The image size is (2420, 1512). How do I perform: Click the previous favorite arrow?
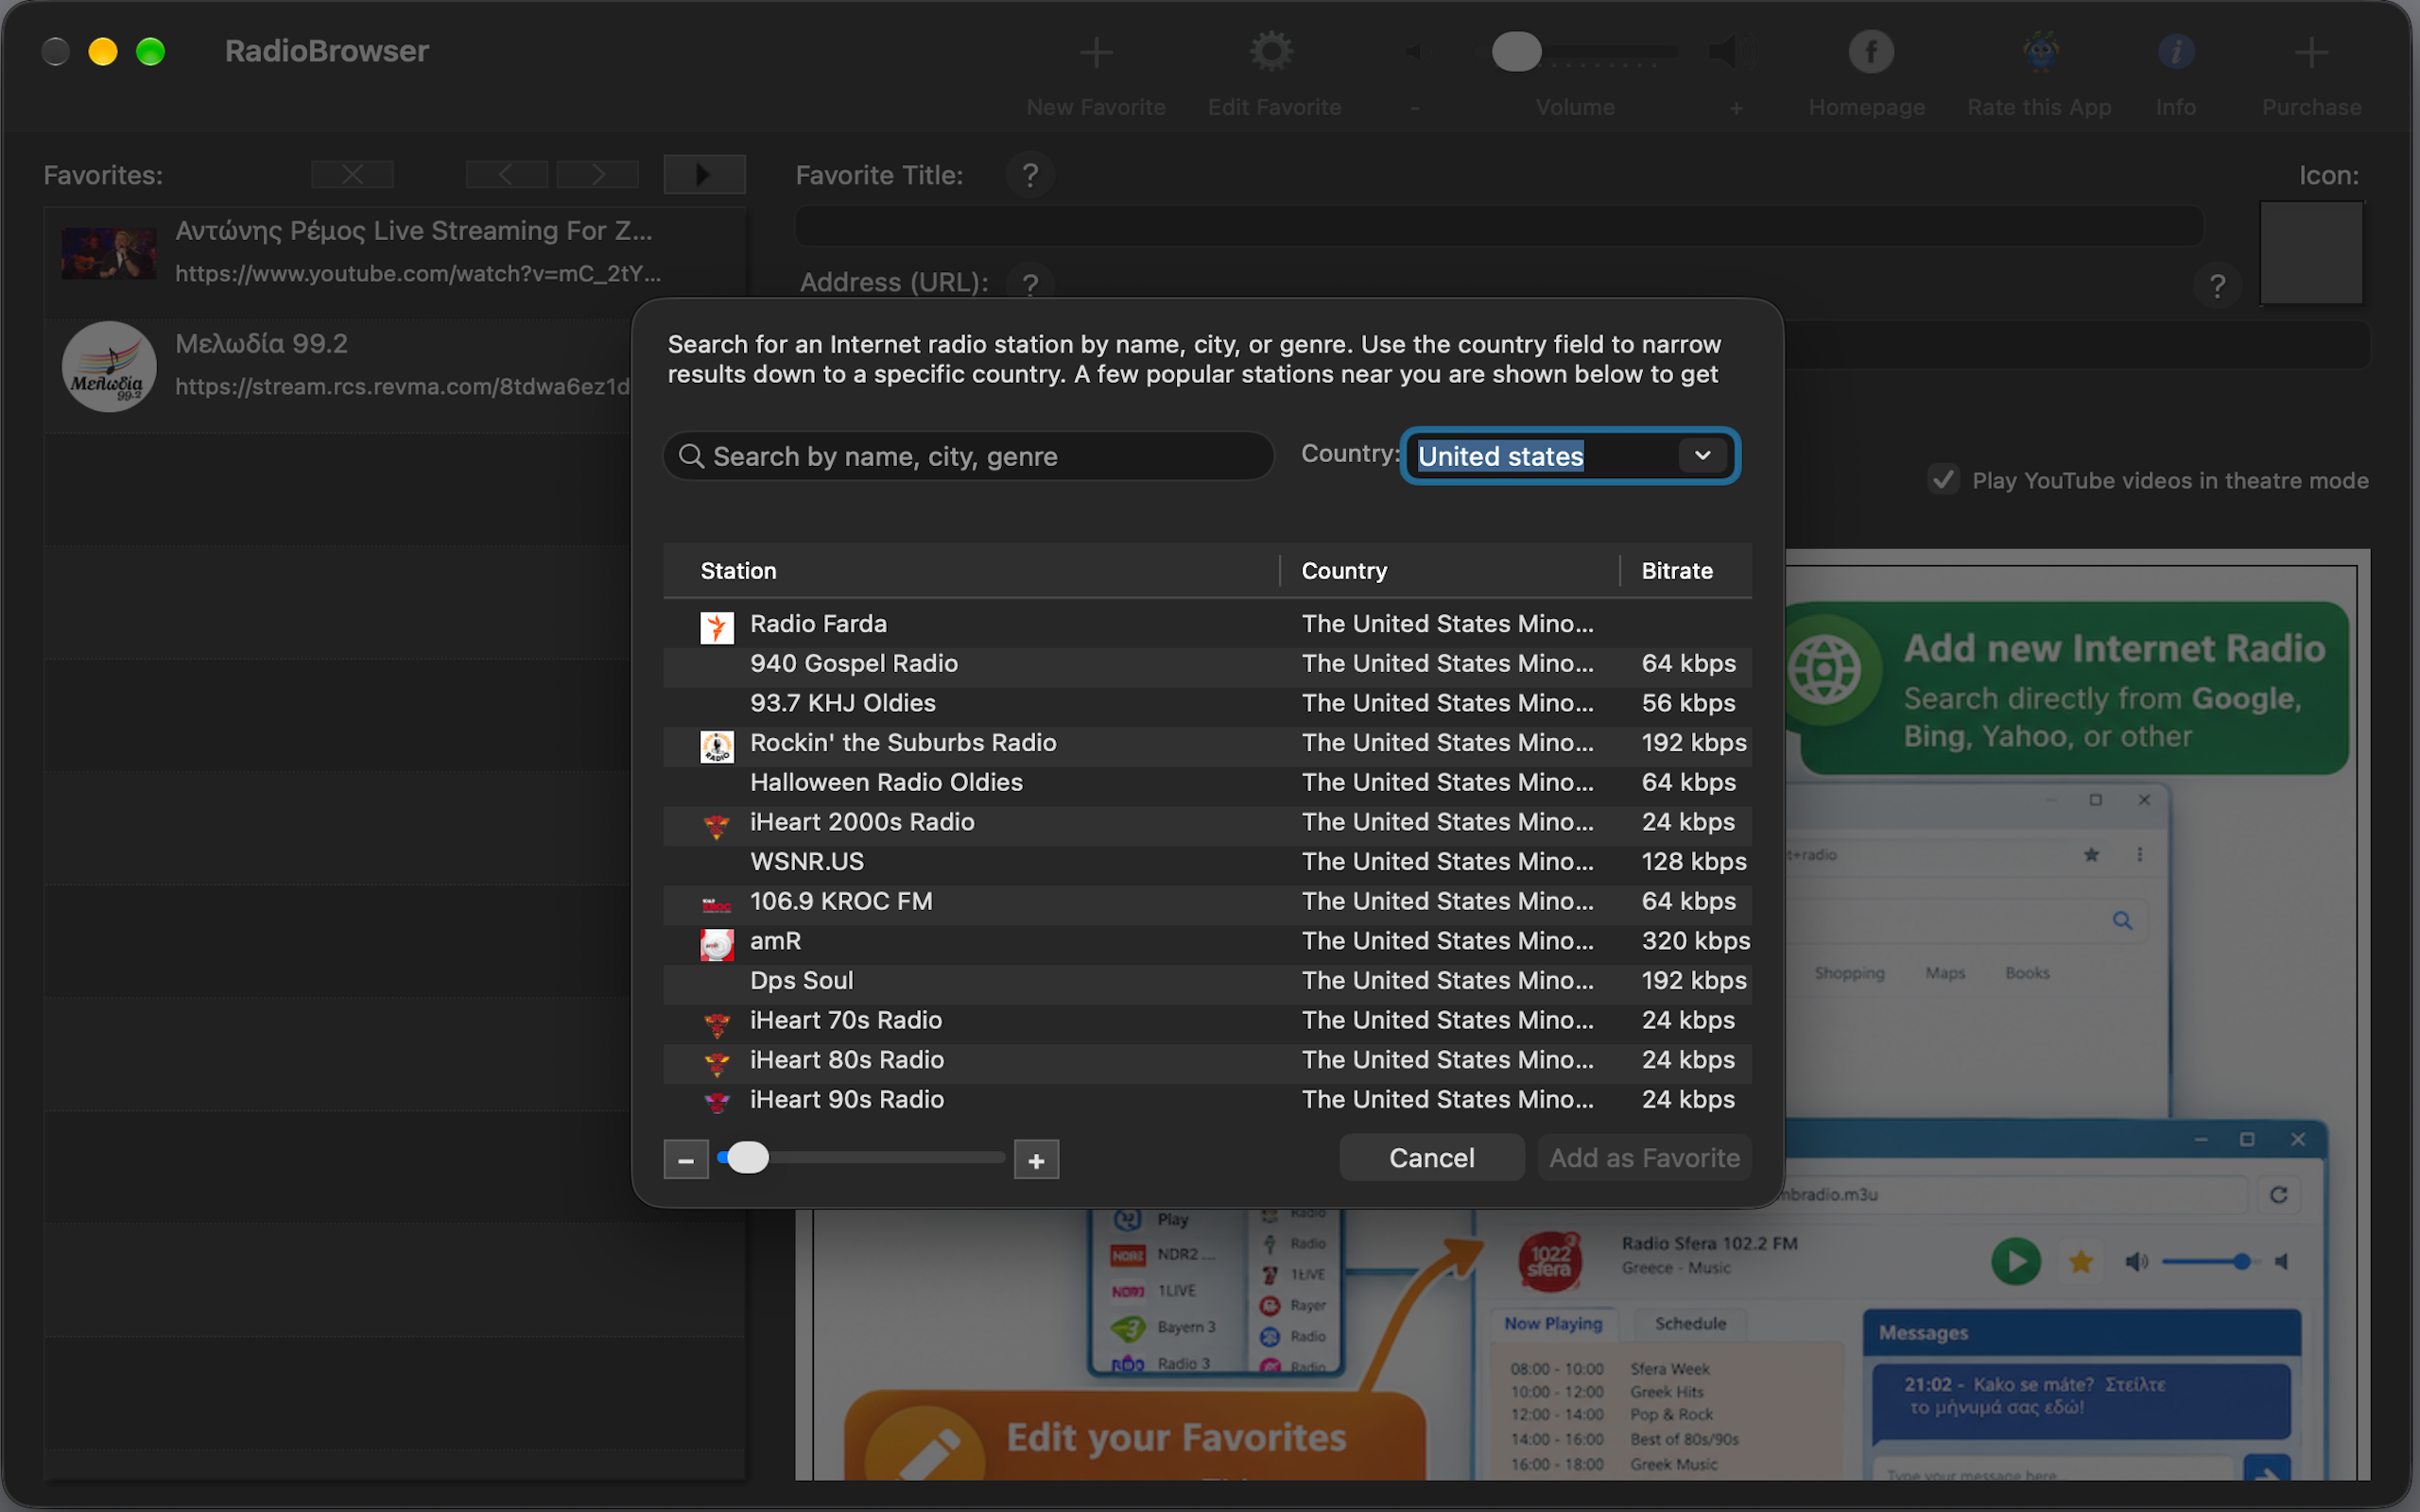(x=506, y=175)
